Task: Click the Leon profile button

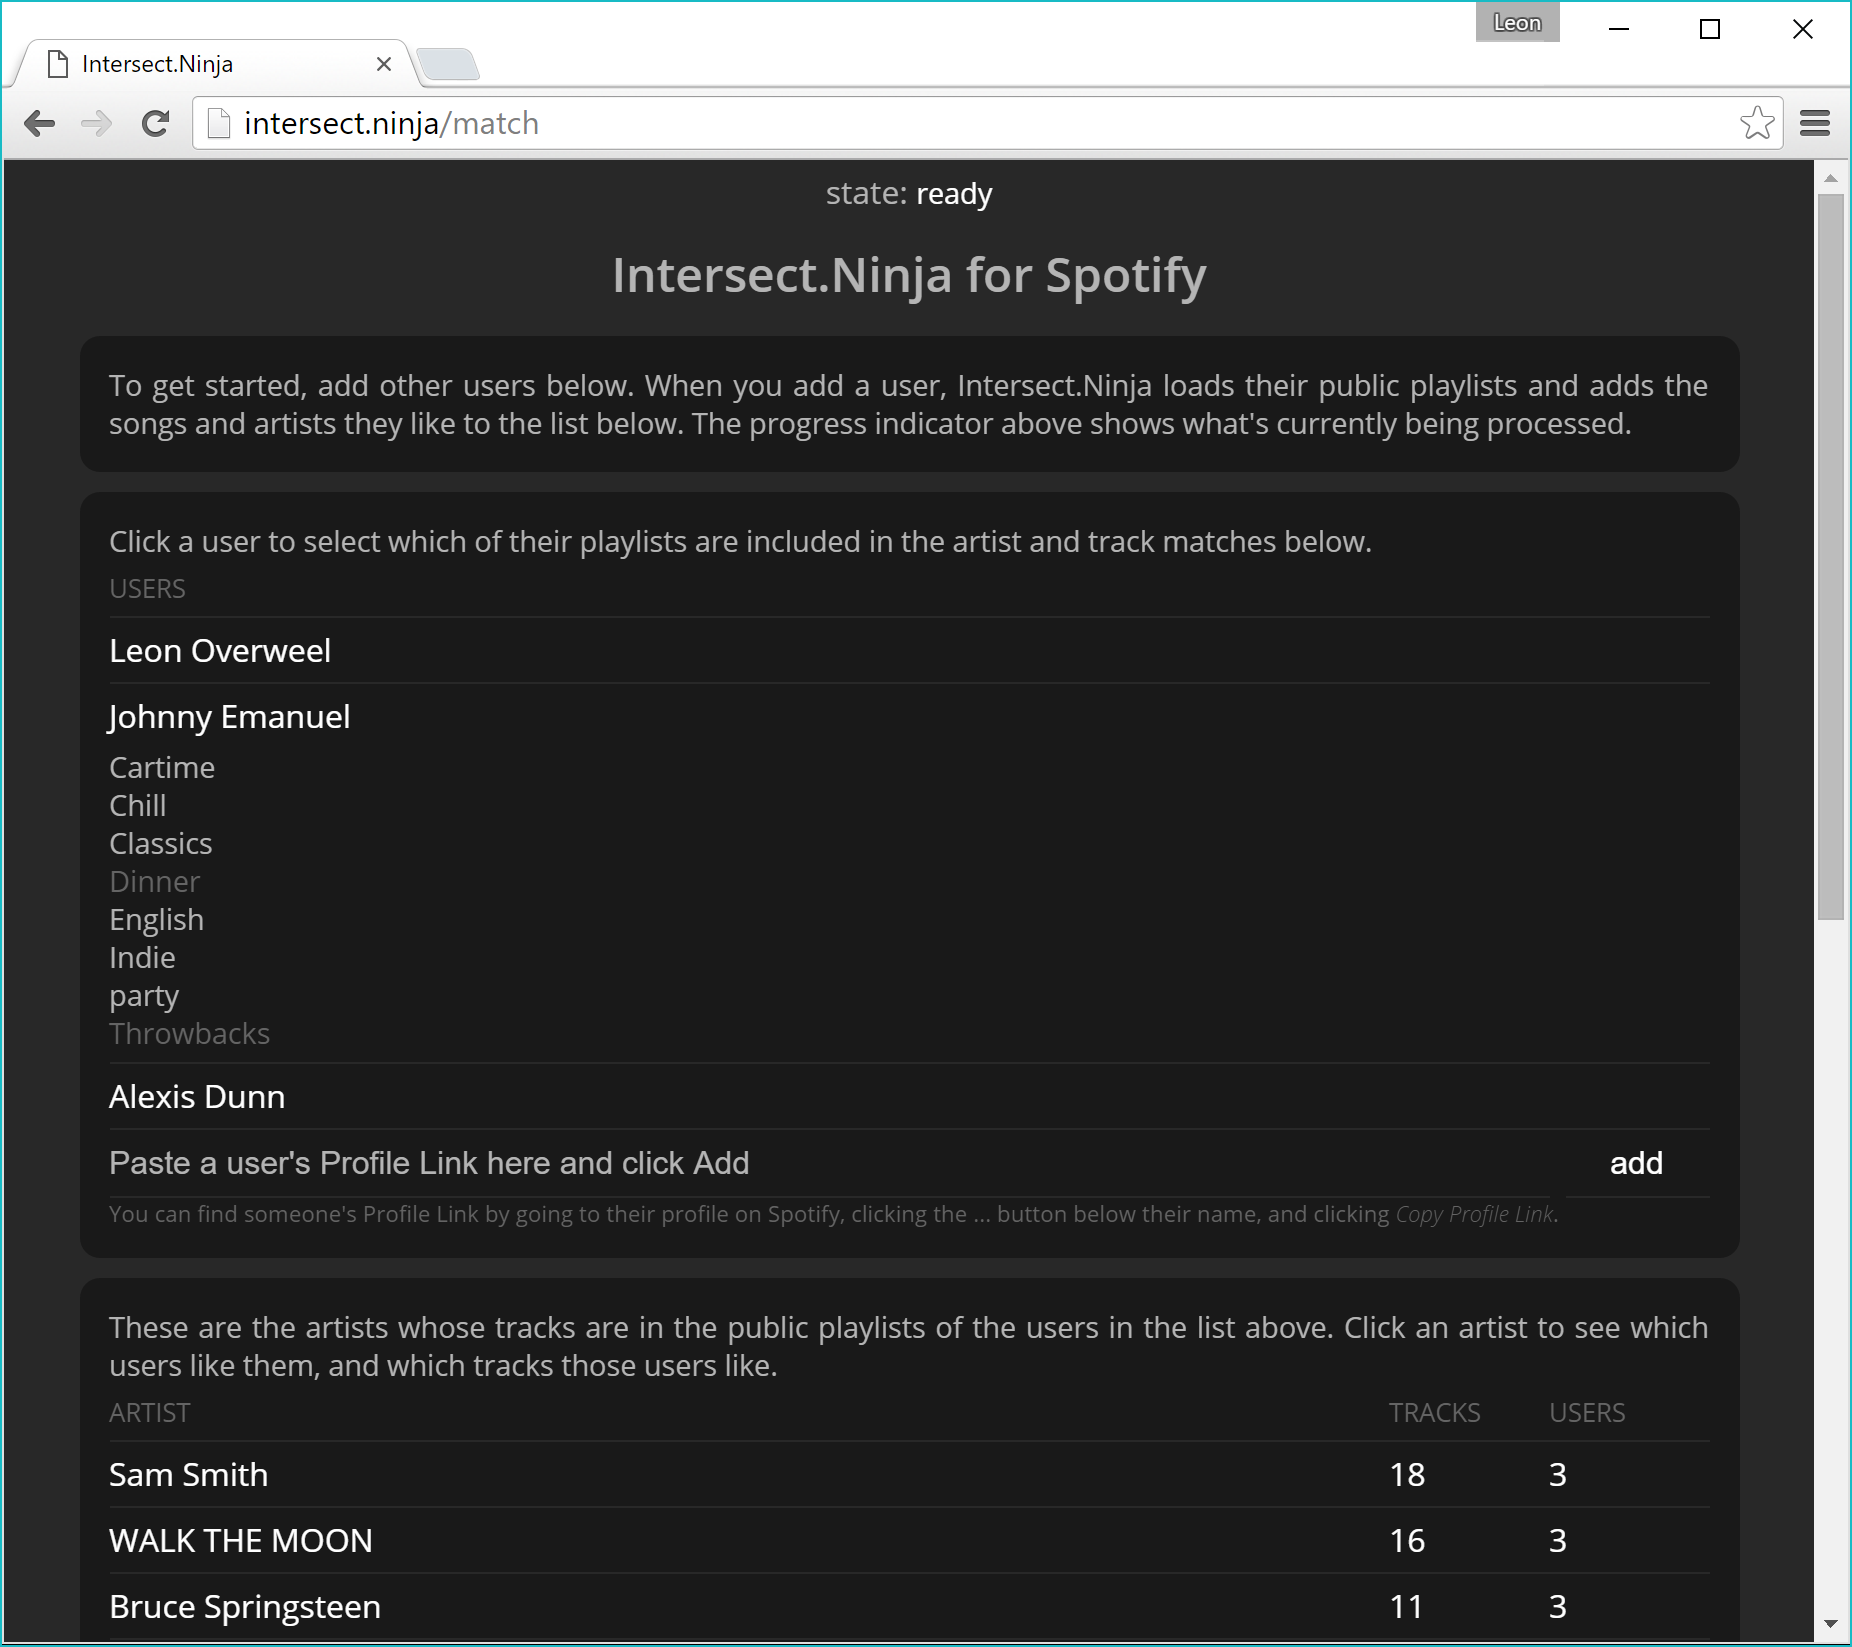Action: coord(1517,22)
